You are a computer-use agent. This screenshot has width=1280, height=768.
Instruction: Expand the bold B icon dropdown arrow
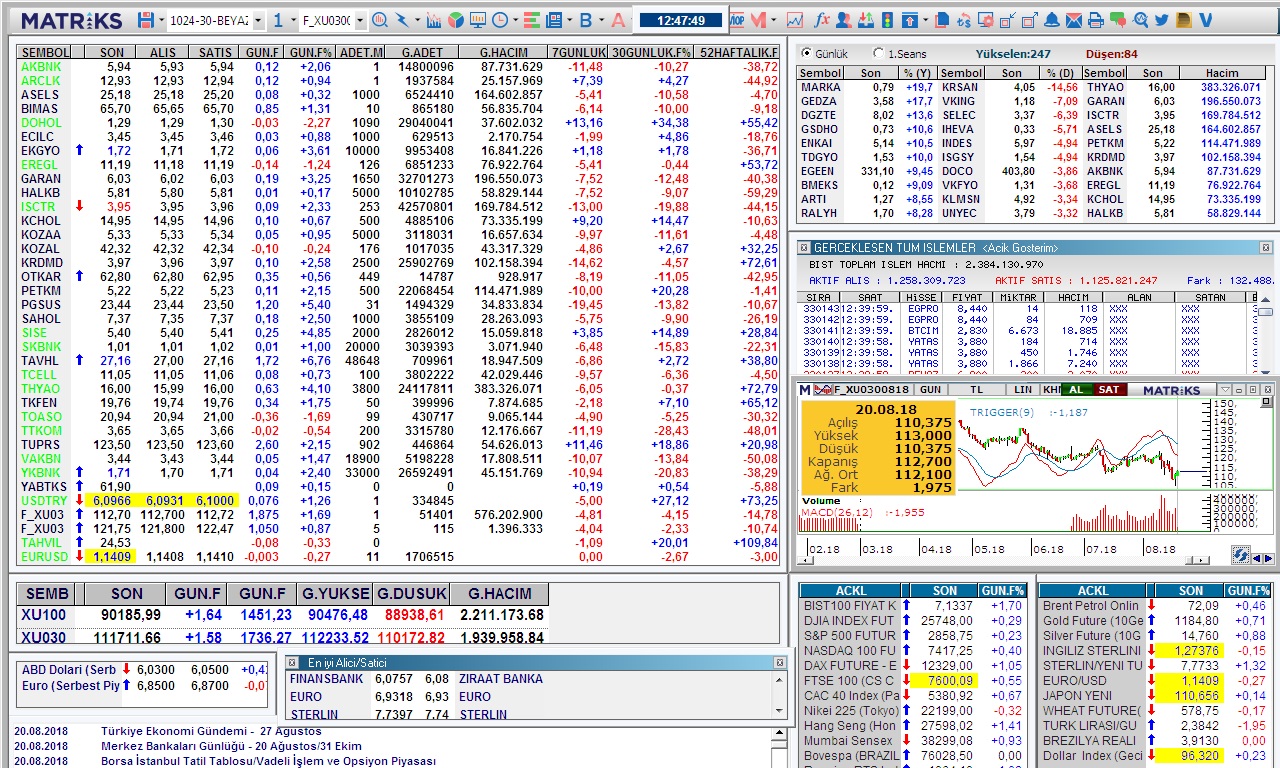click(601, 20)
